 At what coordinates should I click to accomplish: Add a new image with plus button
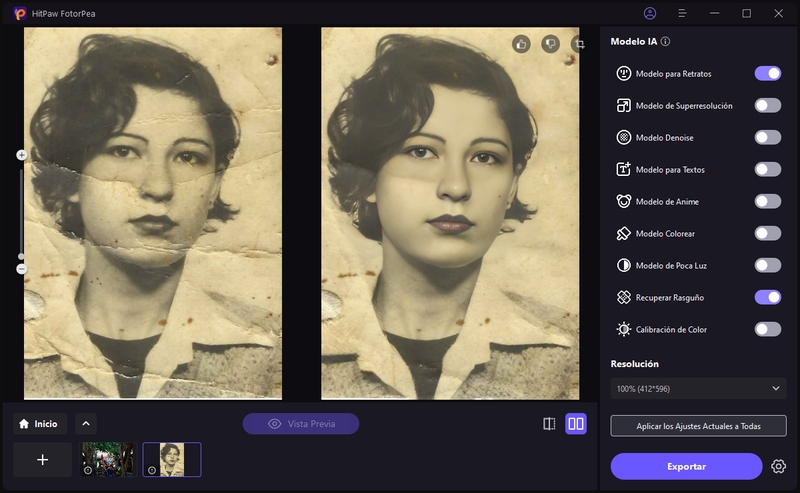pyautogui.click(x=43, y=460)
